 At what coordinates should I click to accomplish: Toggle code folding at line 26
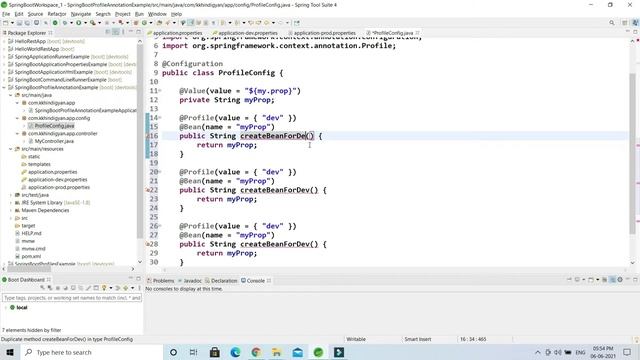160,226
